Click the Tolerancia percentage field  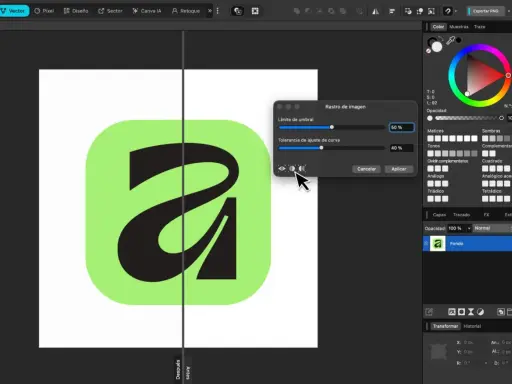(x=402, y=148)
